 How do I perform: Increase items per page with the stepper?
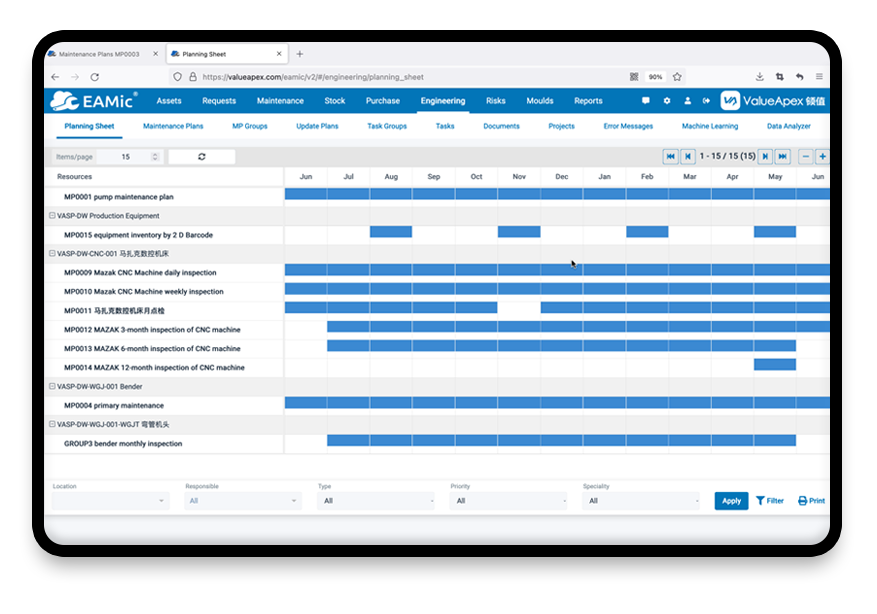[x=153, y=153]
